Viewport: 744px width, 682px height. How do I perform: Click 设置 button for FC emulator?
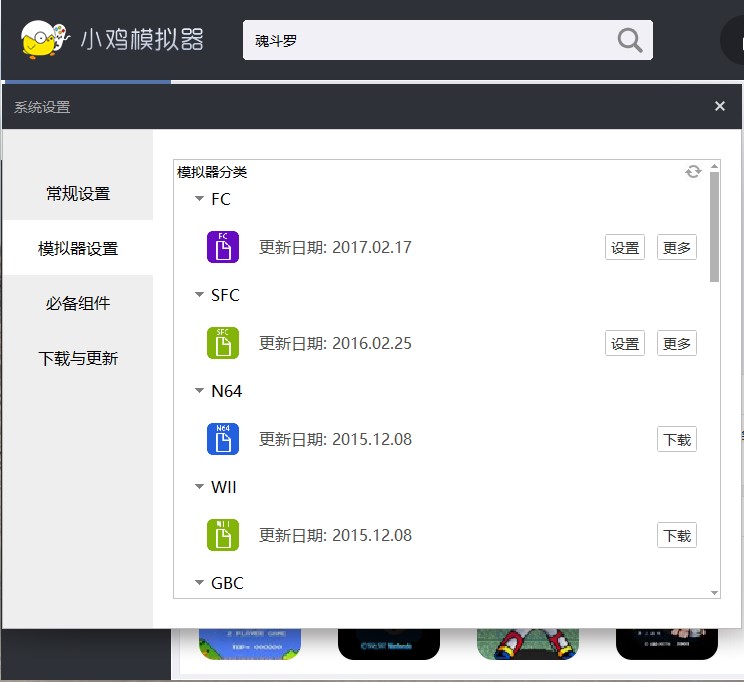tap(624, 247)
